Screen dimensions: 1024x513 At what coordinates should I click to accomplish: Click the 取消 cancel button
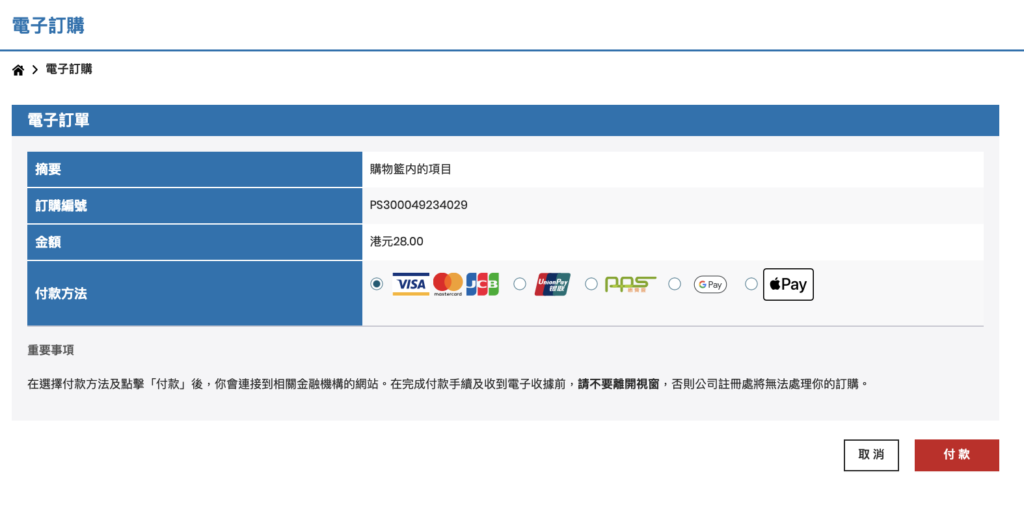tap(870, 455)
